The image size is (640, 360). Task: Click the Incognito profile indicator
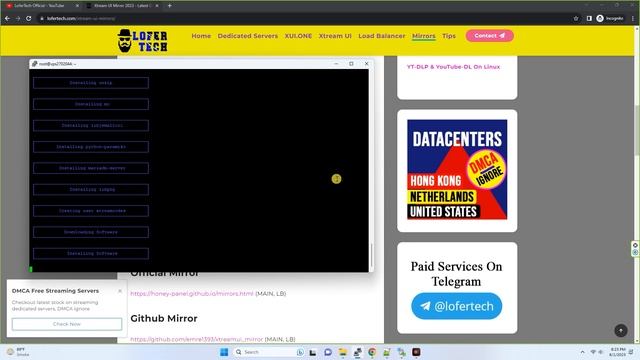(610, 18)
